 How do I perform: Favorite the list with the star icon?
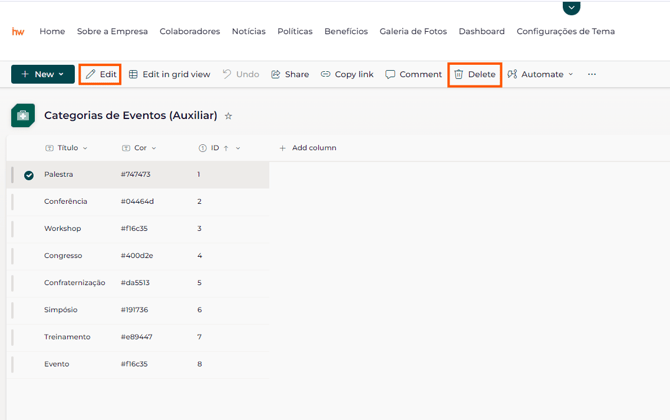tap(228, 116)
